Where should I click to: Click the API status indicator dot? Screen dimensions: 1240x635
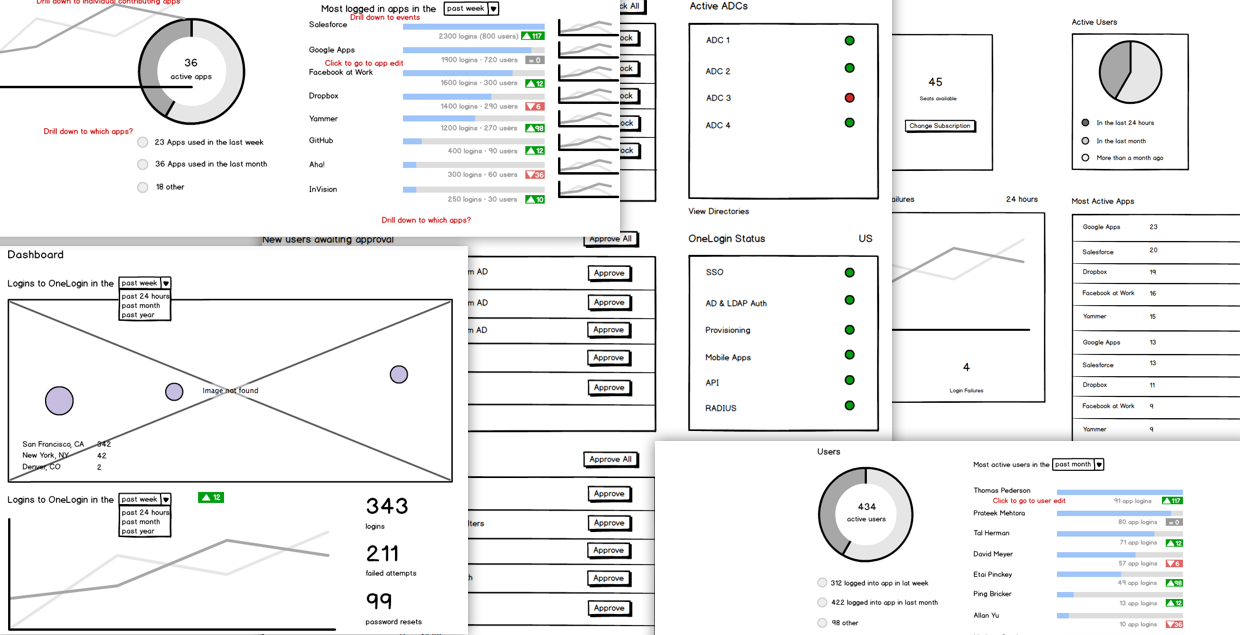click(849, 380)
